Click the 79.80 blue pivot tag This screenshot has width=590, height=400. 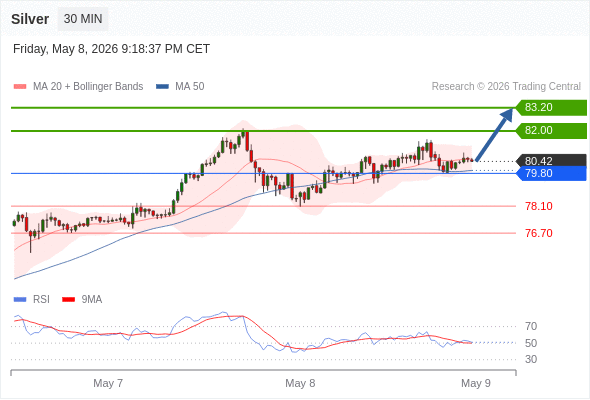(x=551, y=173)
